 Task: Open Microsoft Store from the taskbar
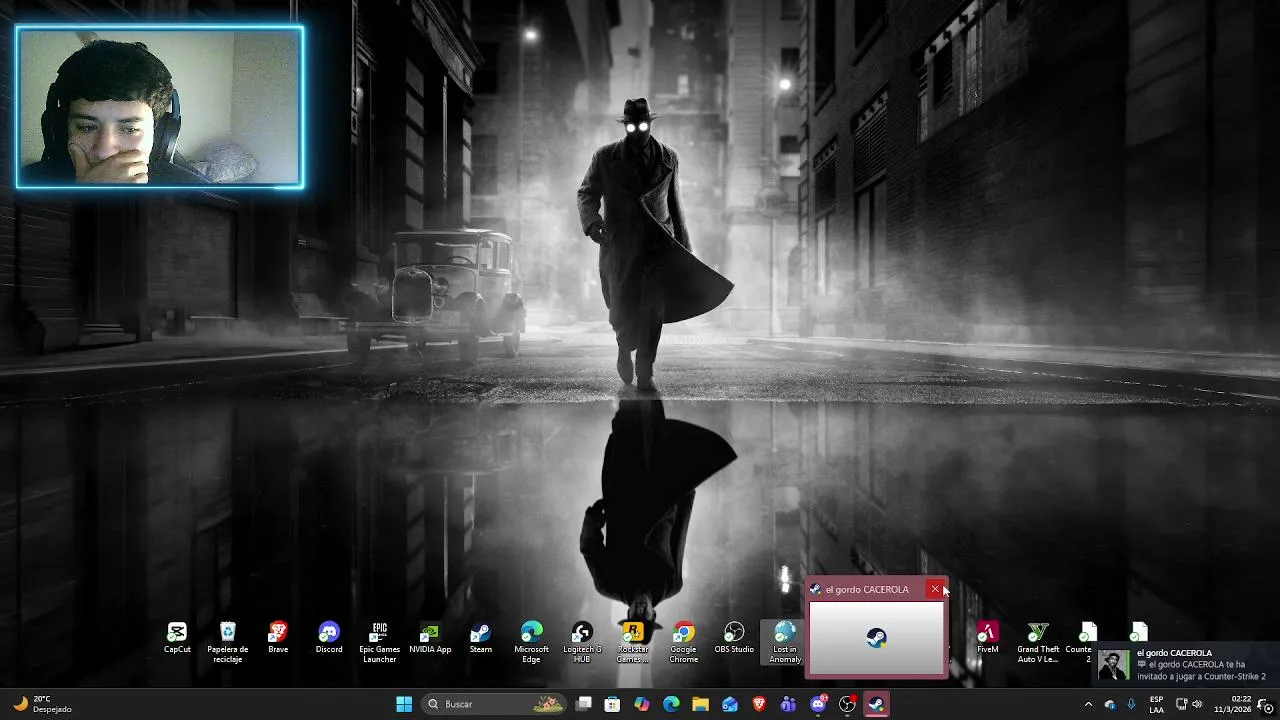pos(613,704)
